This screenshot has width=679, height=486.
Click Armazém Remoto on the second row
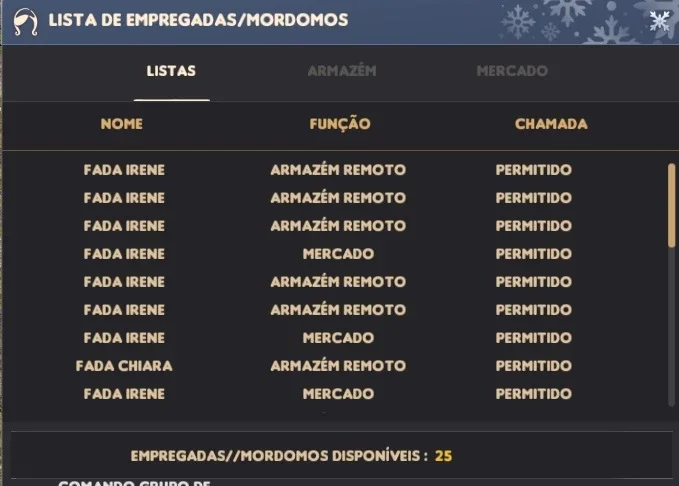(x=338, y=198)
